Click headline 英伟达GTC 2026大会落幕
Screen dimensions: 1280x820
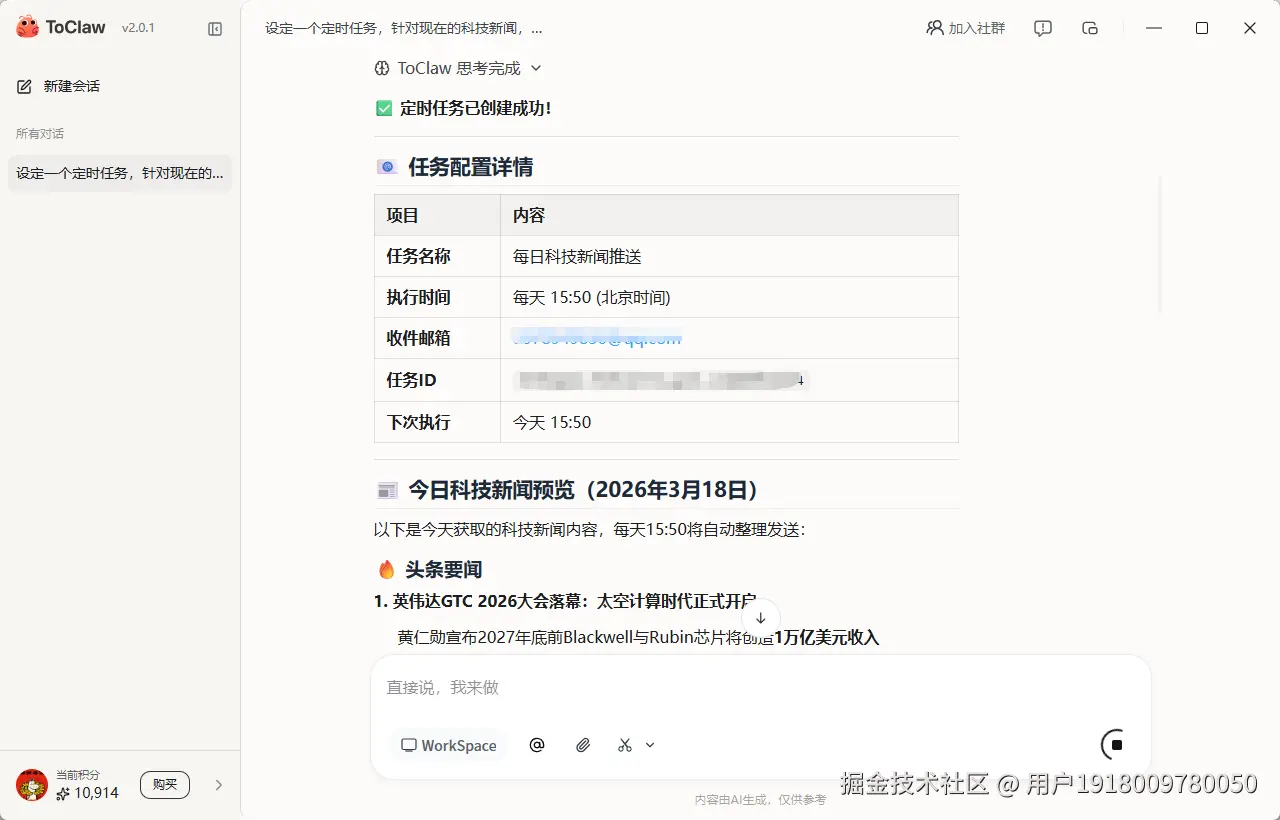tap(565, 601)
